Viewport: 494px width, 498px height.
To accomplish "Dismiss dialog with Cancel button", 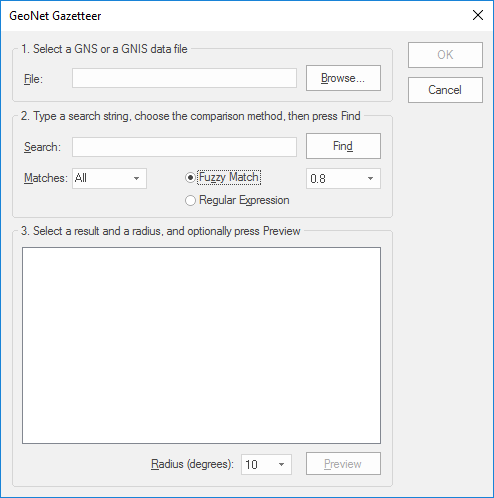I will (x=445, y=90).
